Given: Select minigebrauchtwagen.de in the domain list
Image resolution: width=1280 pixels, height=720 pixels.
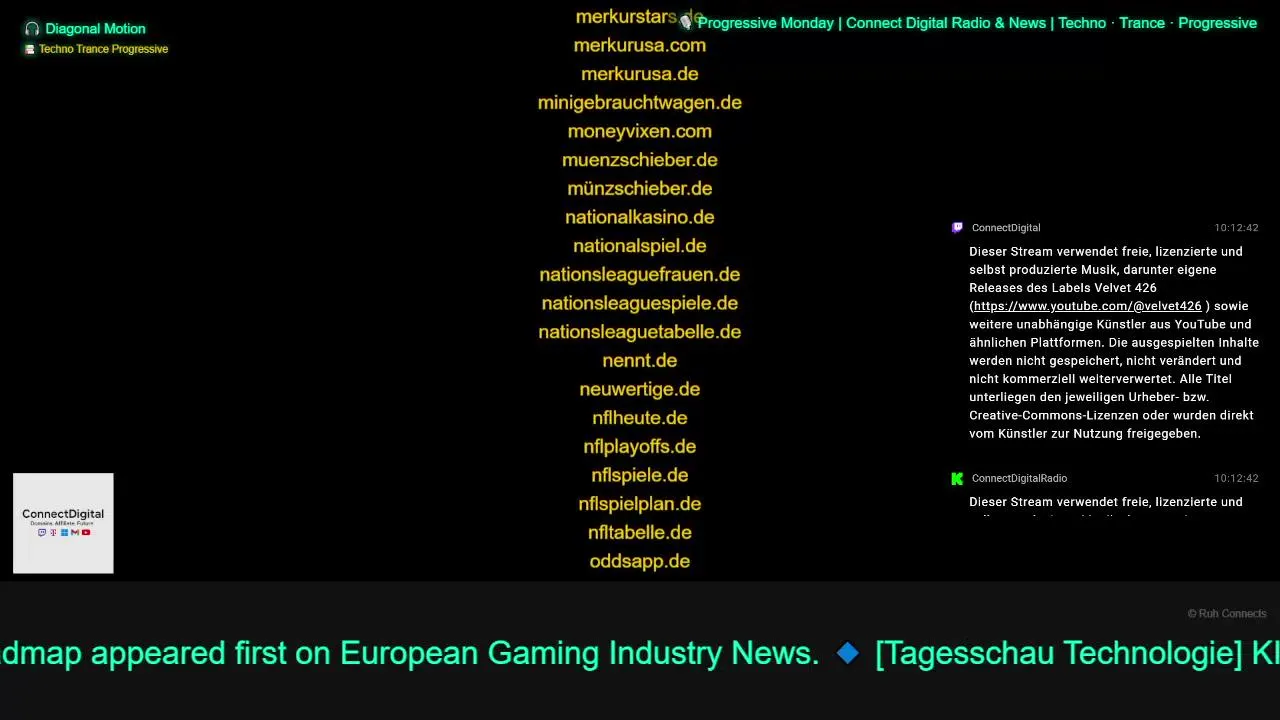Looking at the screenshot, I should [640, 103].
